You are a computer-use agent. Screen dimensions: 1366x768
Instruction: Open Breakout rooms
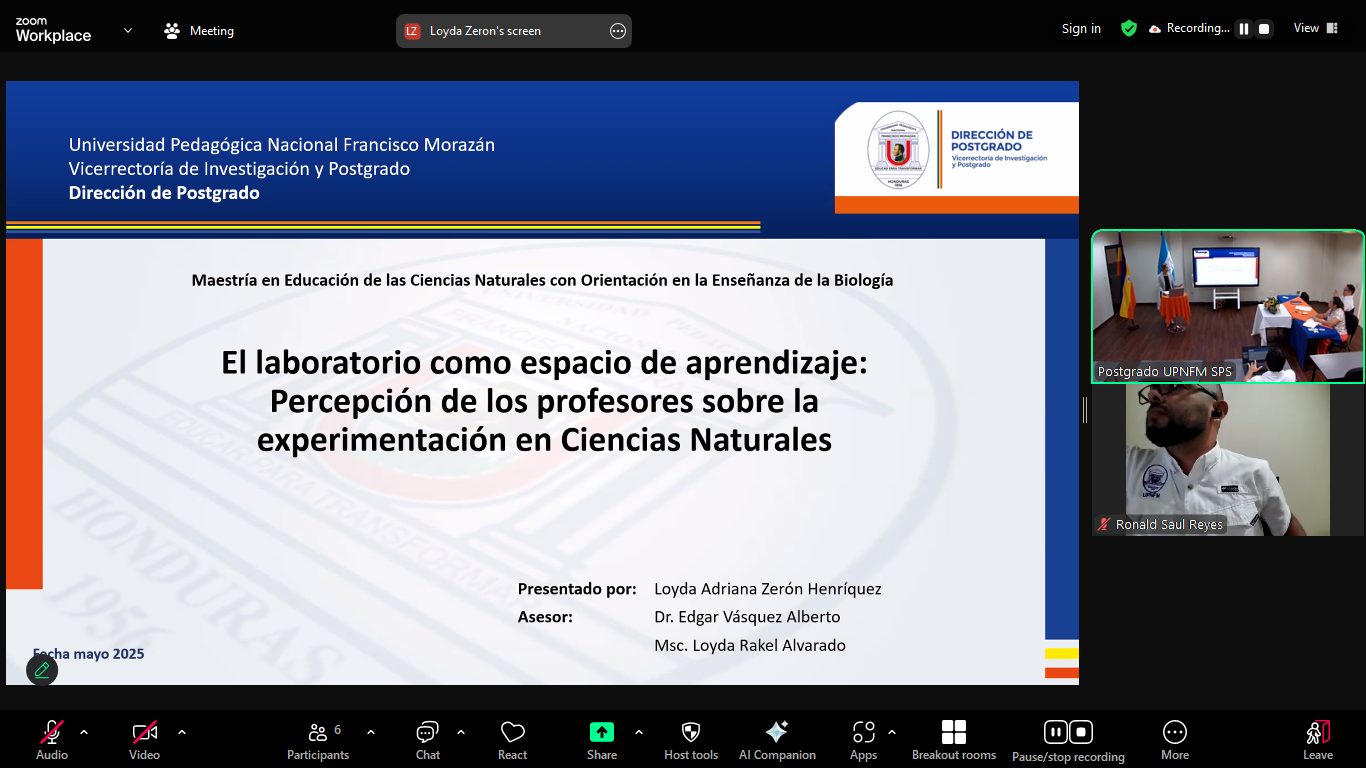click(x=954, y=740)
